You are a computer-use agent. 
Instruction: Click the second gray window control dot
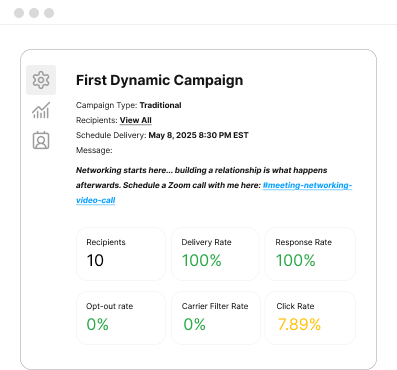[x=34, y=13]
